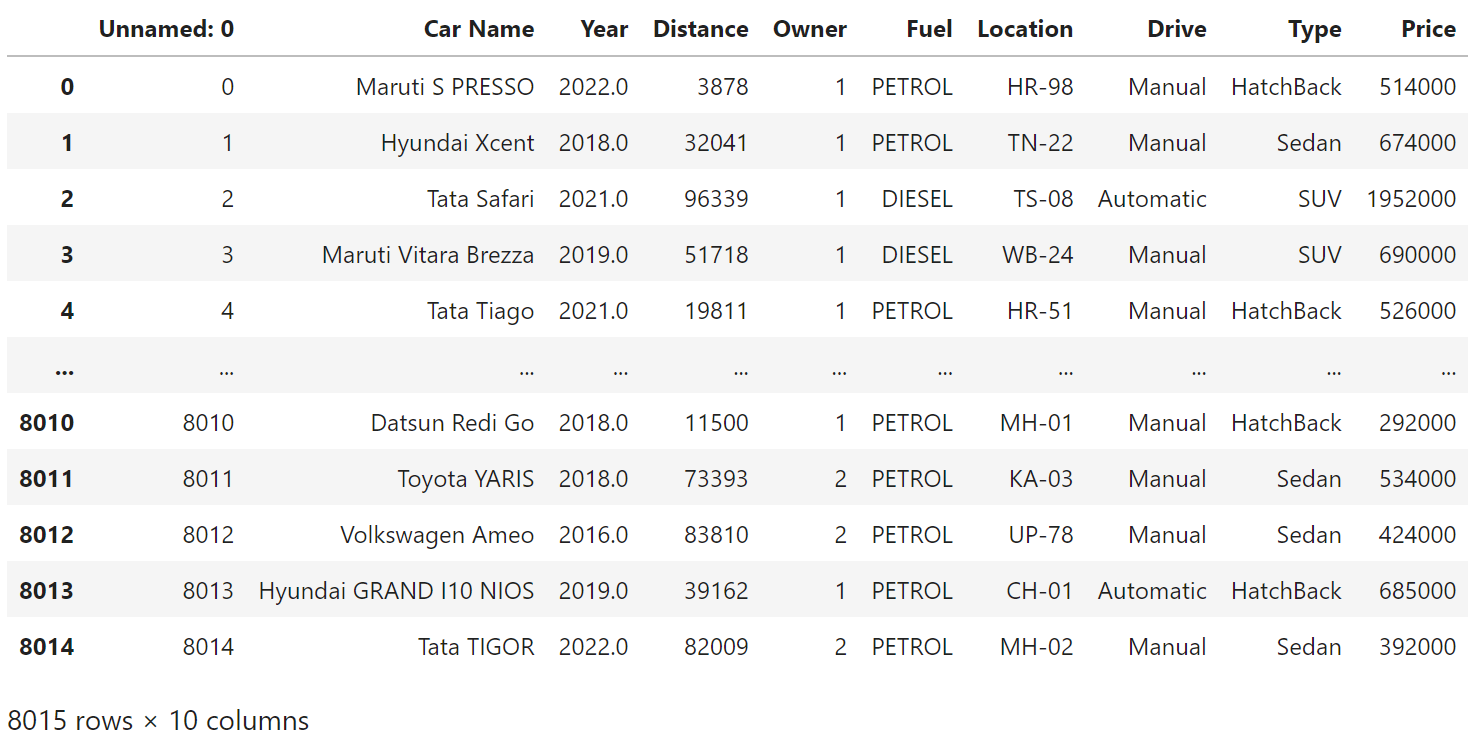
Task: Click the 'Location' column header
Action: [1025, 29]
